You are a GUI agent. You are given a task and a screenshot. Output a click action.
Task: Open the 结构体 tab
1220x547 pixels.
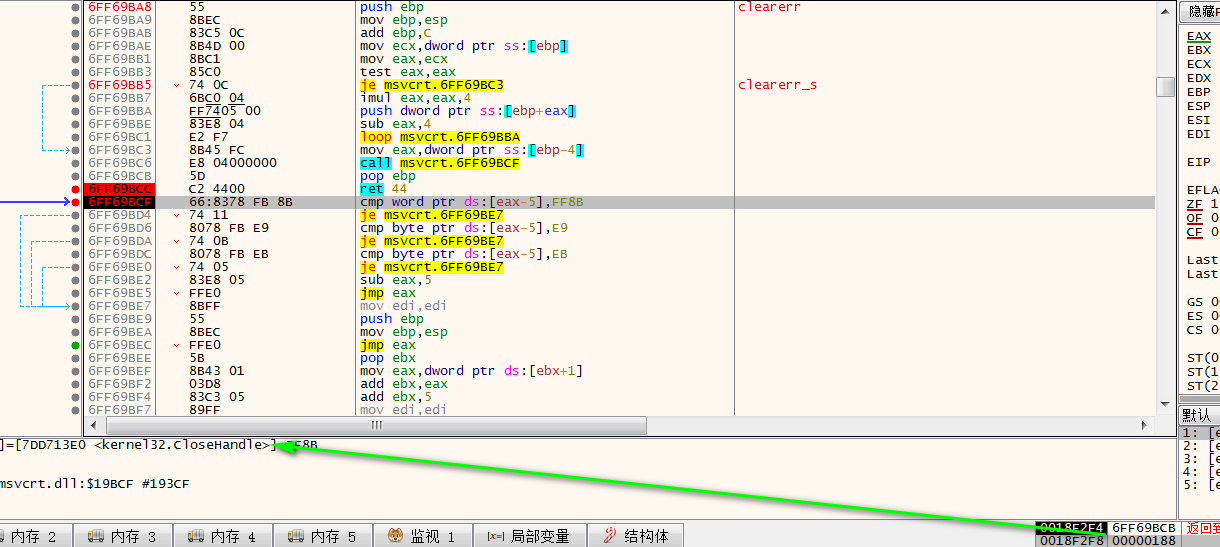[x=636, y=536]
